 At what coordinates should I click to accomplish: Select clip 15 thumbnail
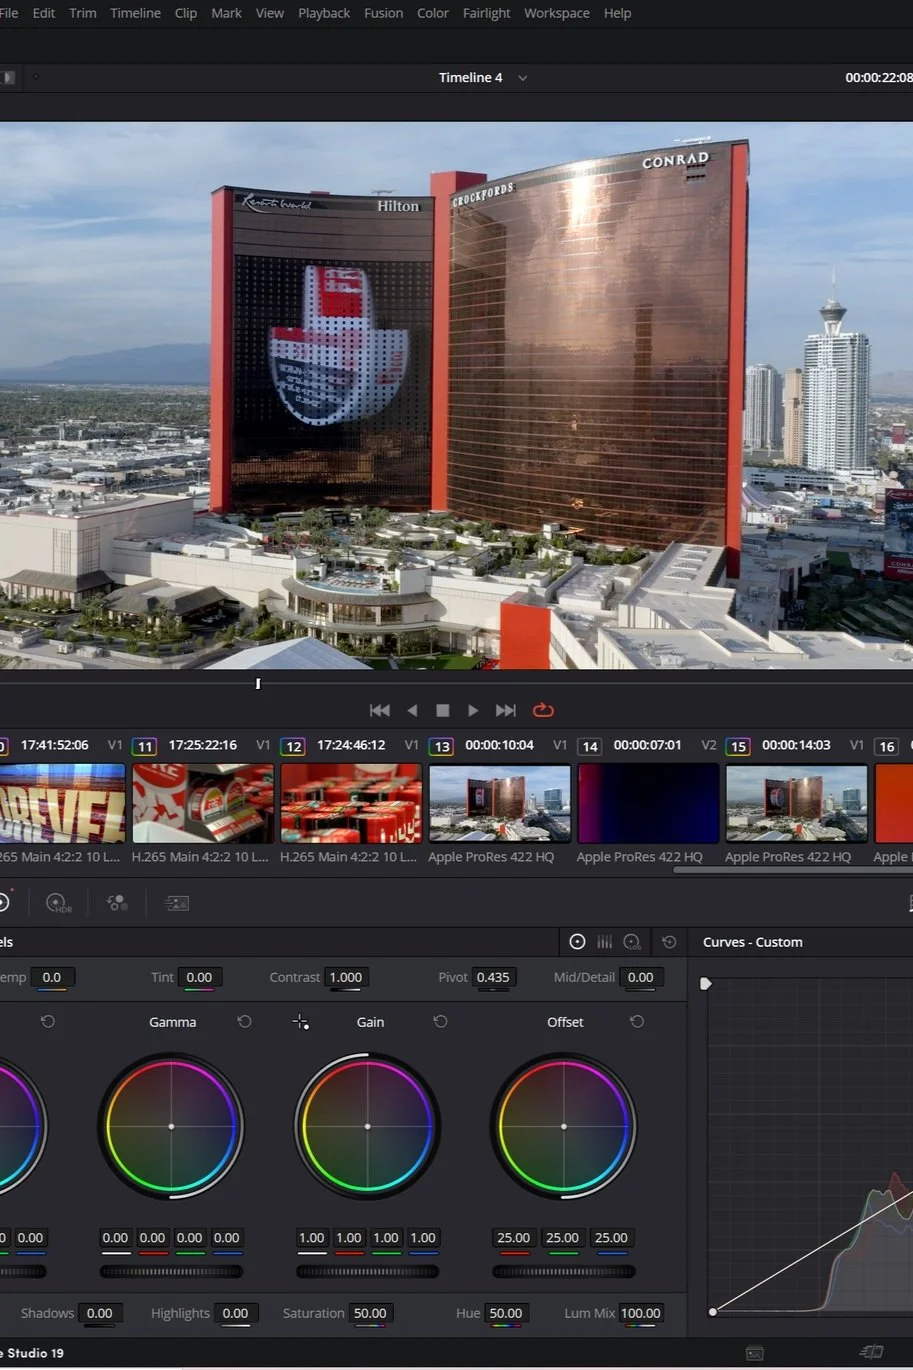[x=797, y=803]
